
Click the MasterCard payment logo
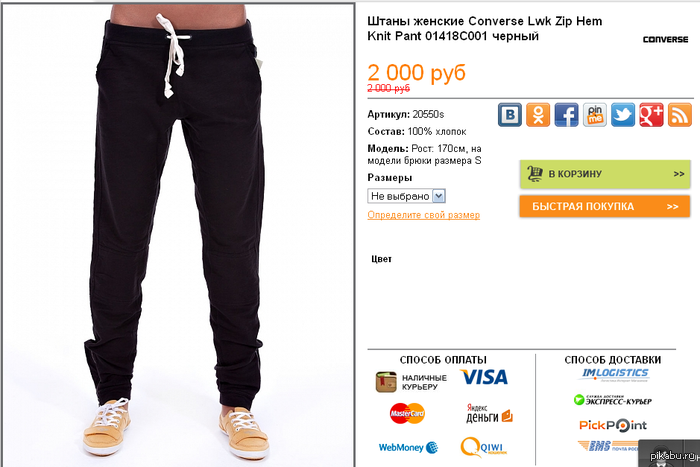click(407, 413)
